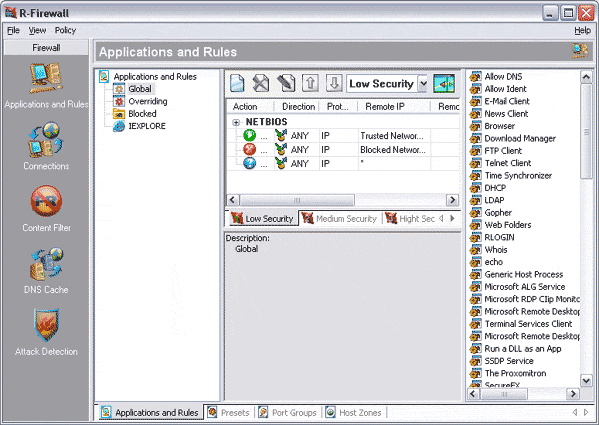Viewport: 599px width, 425px height.
Task: Click the rules list scroll right arrow
Action: 452,200
